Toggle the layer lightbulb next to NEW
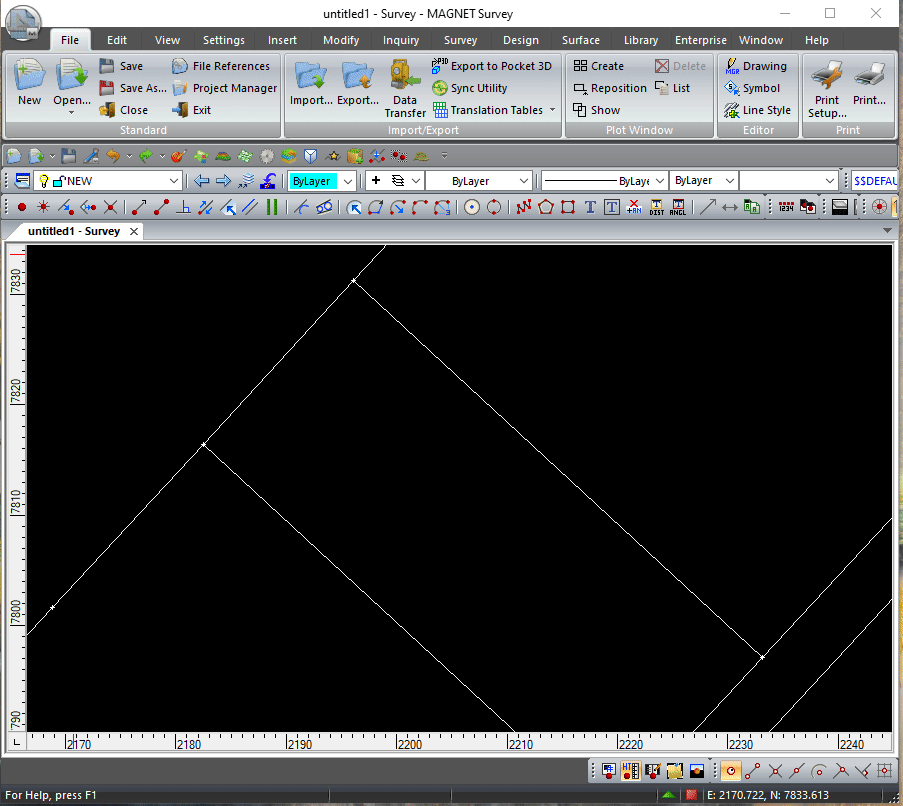The image size is (903, 806). 41,181
